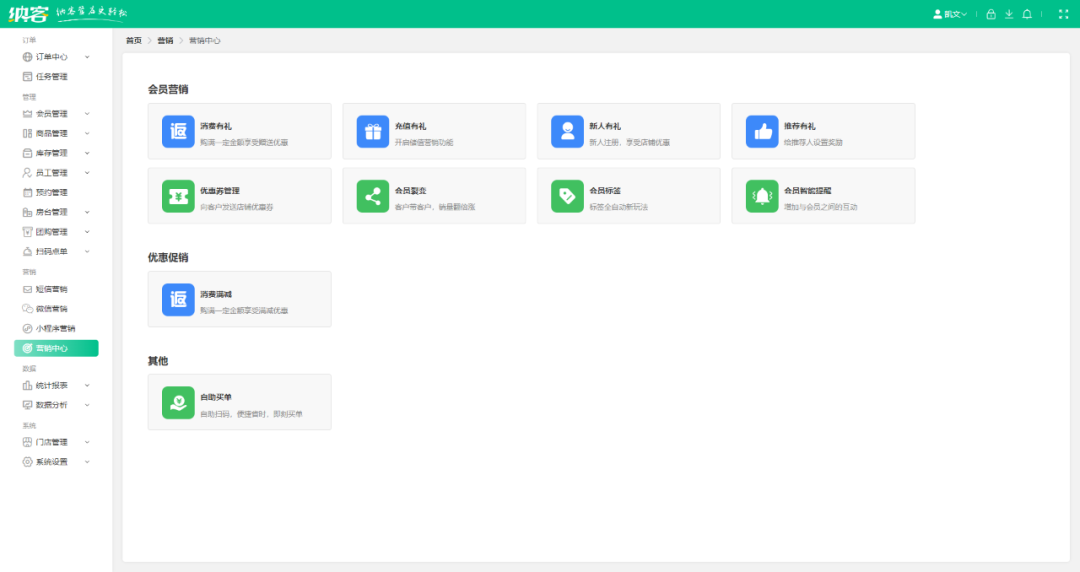Click the 门店管理 store icon
The width and height of the screenshot is (1080, 572).
tap(28, 442)
